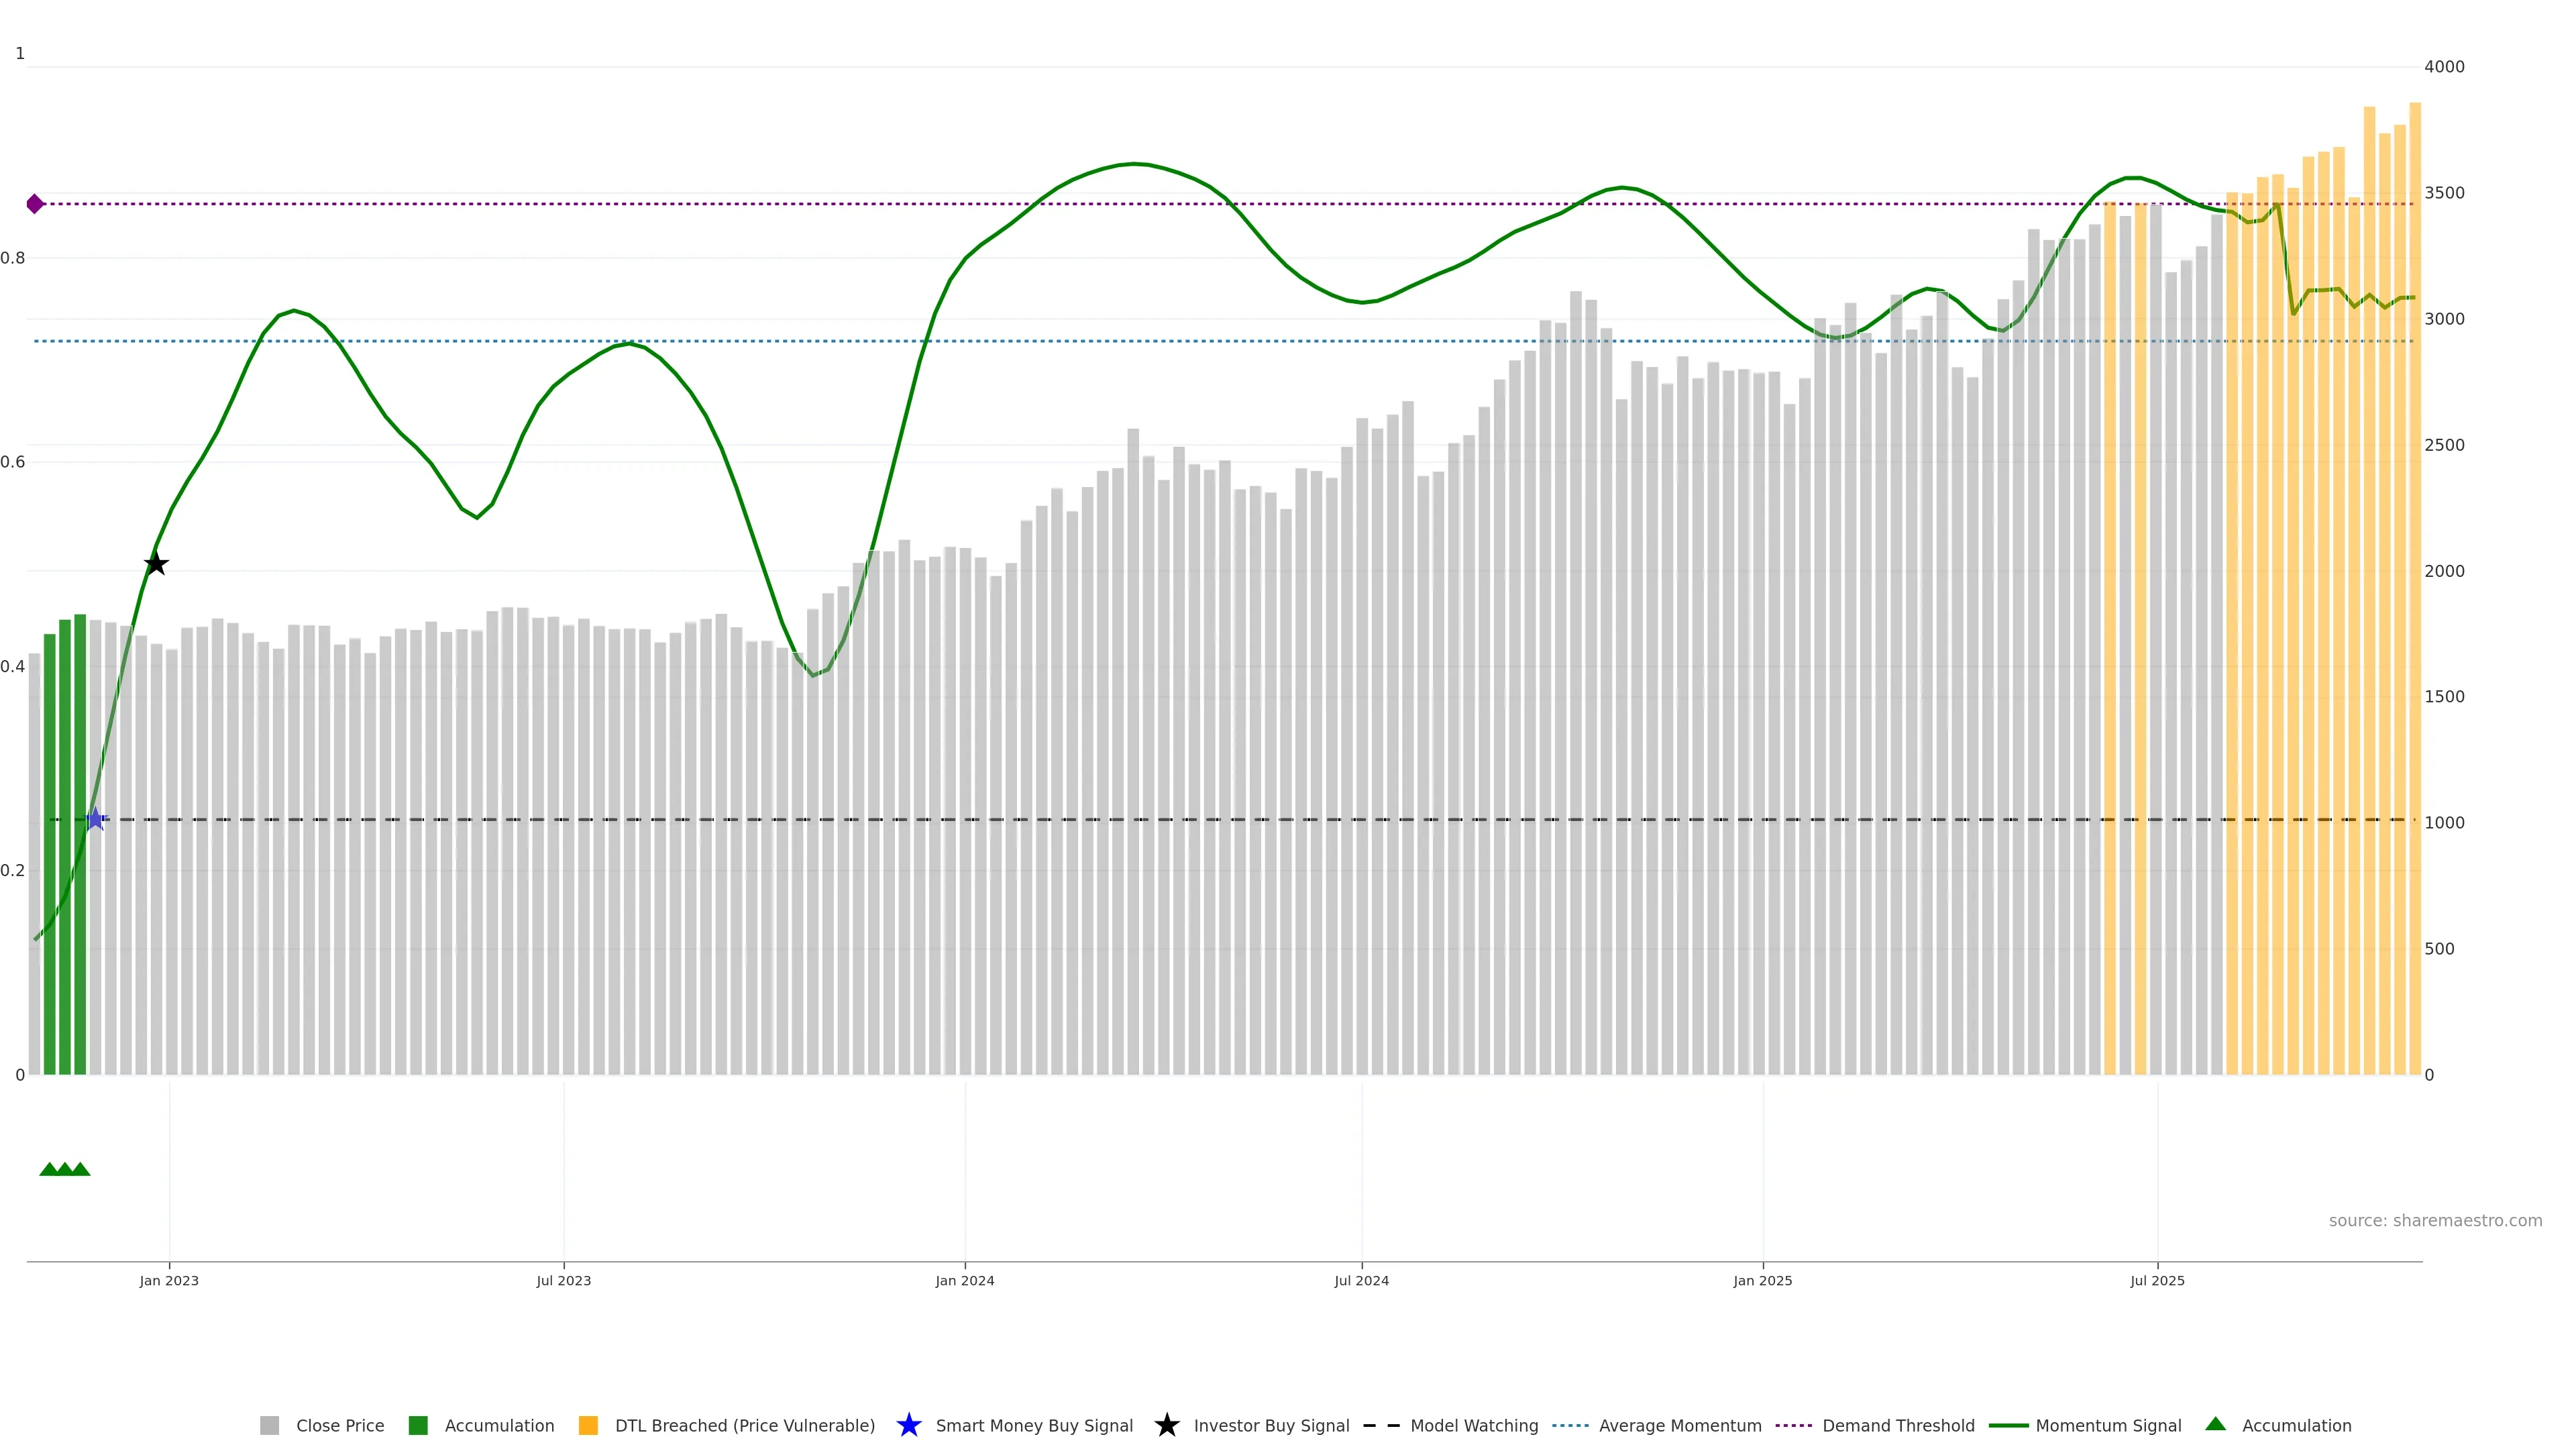Toggle Close Price series in legend
This screenshot has height=1449, width=2576.
coord(339,1425)
